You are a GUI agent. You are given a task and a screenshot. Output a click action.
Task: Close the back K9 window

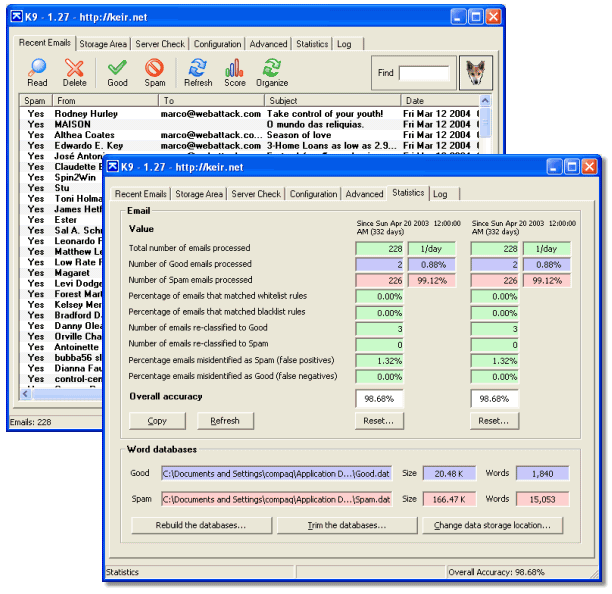(493, 17)
